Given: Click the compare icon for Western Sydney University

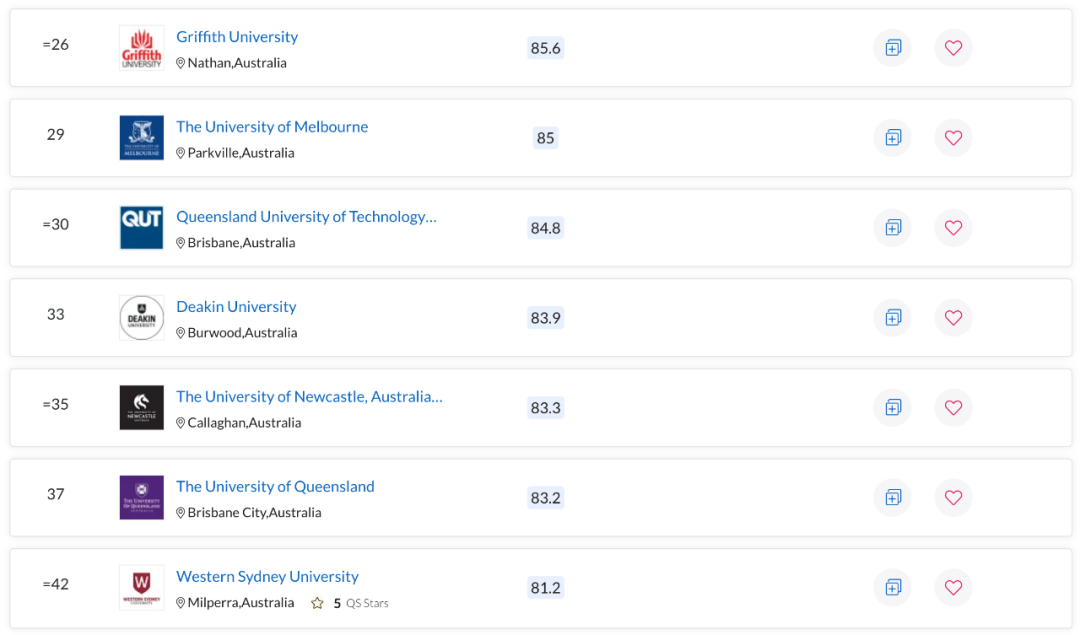Looking at the screenshot, I should click(x=892, y=588).
